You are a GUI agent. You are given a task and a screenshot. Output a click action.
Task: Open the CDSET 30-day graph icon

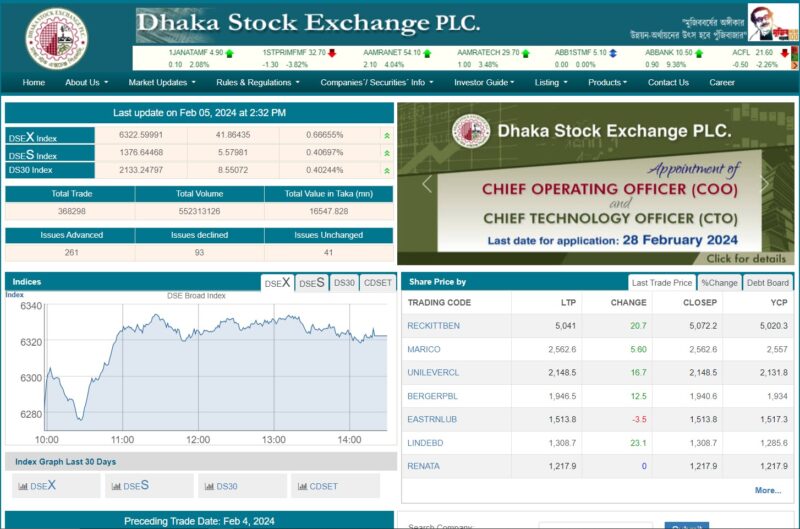point(302,487)
